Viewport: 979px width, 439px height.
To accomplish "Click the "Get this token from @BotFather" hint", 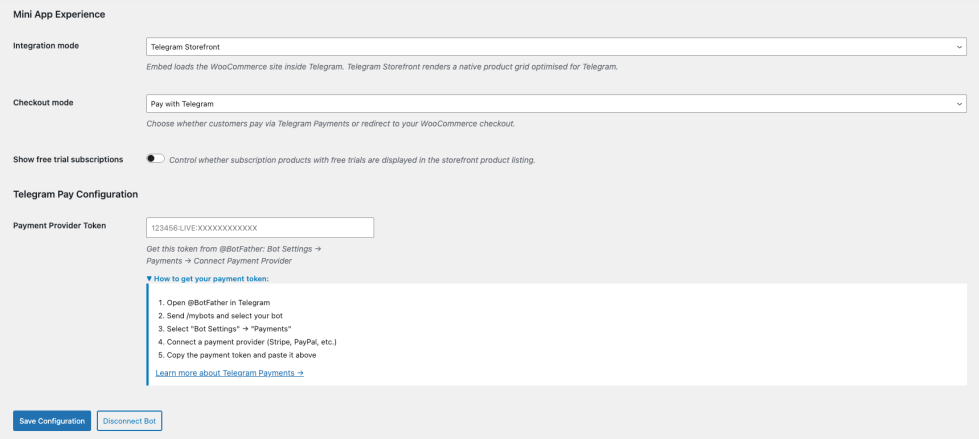I will coord(233,247).
